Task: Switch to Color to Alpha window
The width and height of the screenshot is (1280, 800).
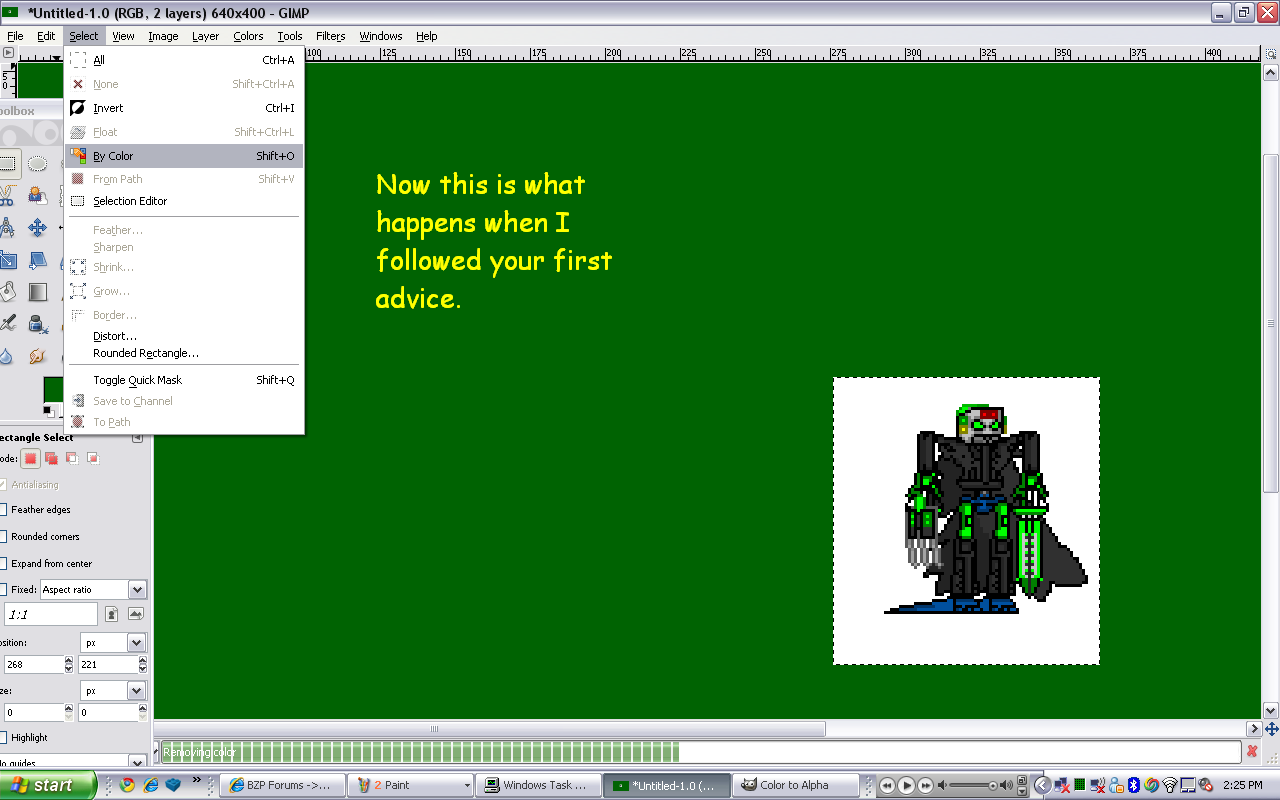Action: [796, 785]
